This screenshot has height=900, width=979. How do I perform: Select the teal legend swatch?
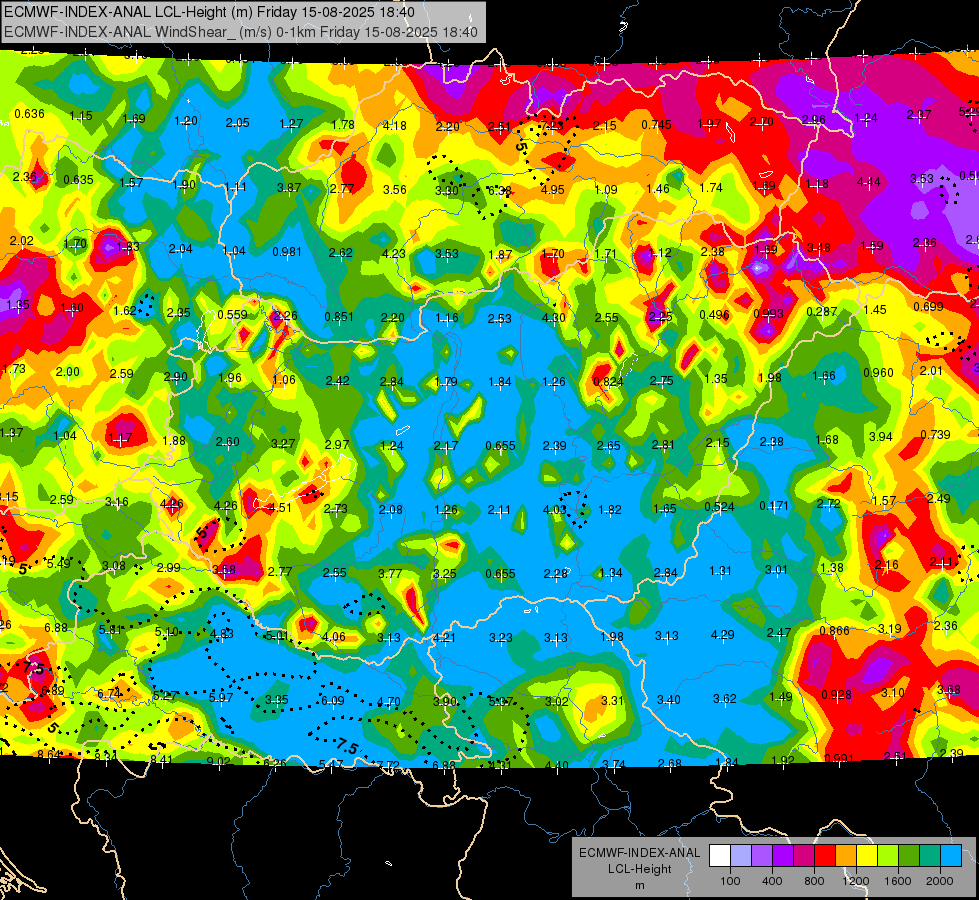click(x=929, y=856)
